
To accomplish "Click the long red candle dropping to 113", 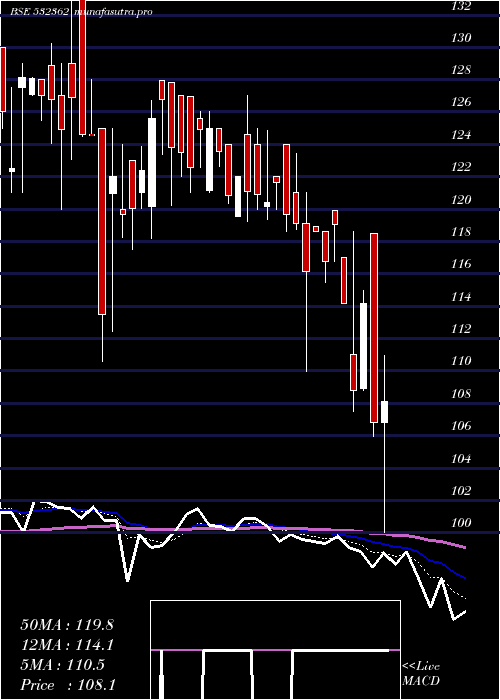I will pos(102,221).
